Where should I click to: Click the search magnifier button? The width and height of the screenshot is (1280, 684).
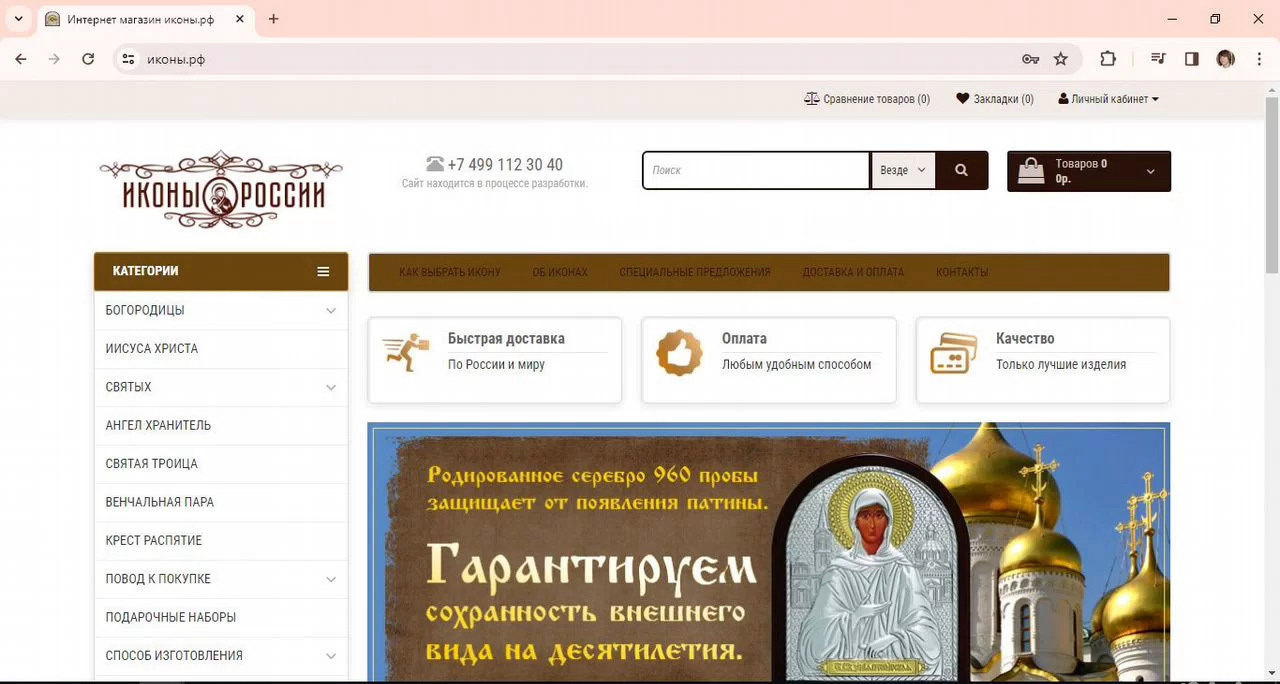point(961,170)
